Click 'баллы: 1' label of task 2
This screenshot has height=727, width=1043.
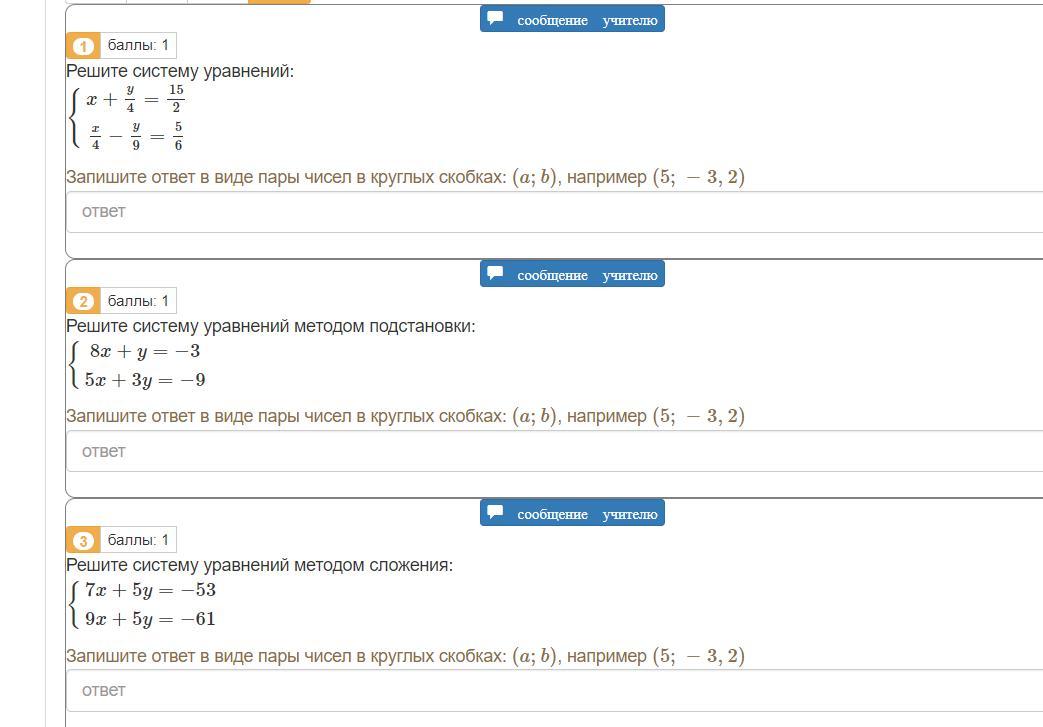[x=138, y=301]
